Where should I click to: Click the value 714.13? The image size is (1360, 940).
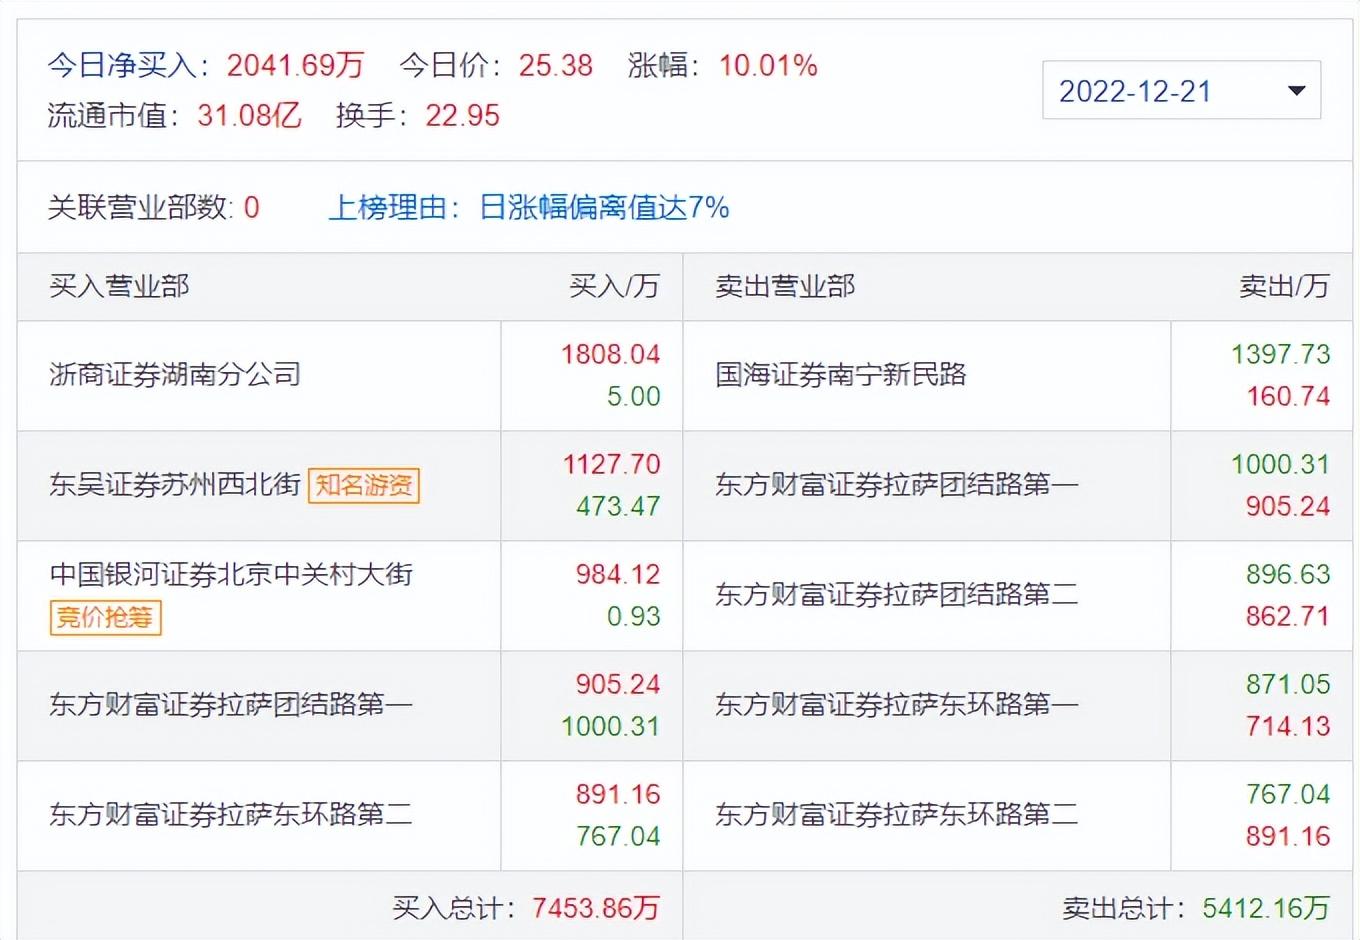pos(1288,726)
